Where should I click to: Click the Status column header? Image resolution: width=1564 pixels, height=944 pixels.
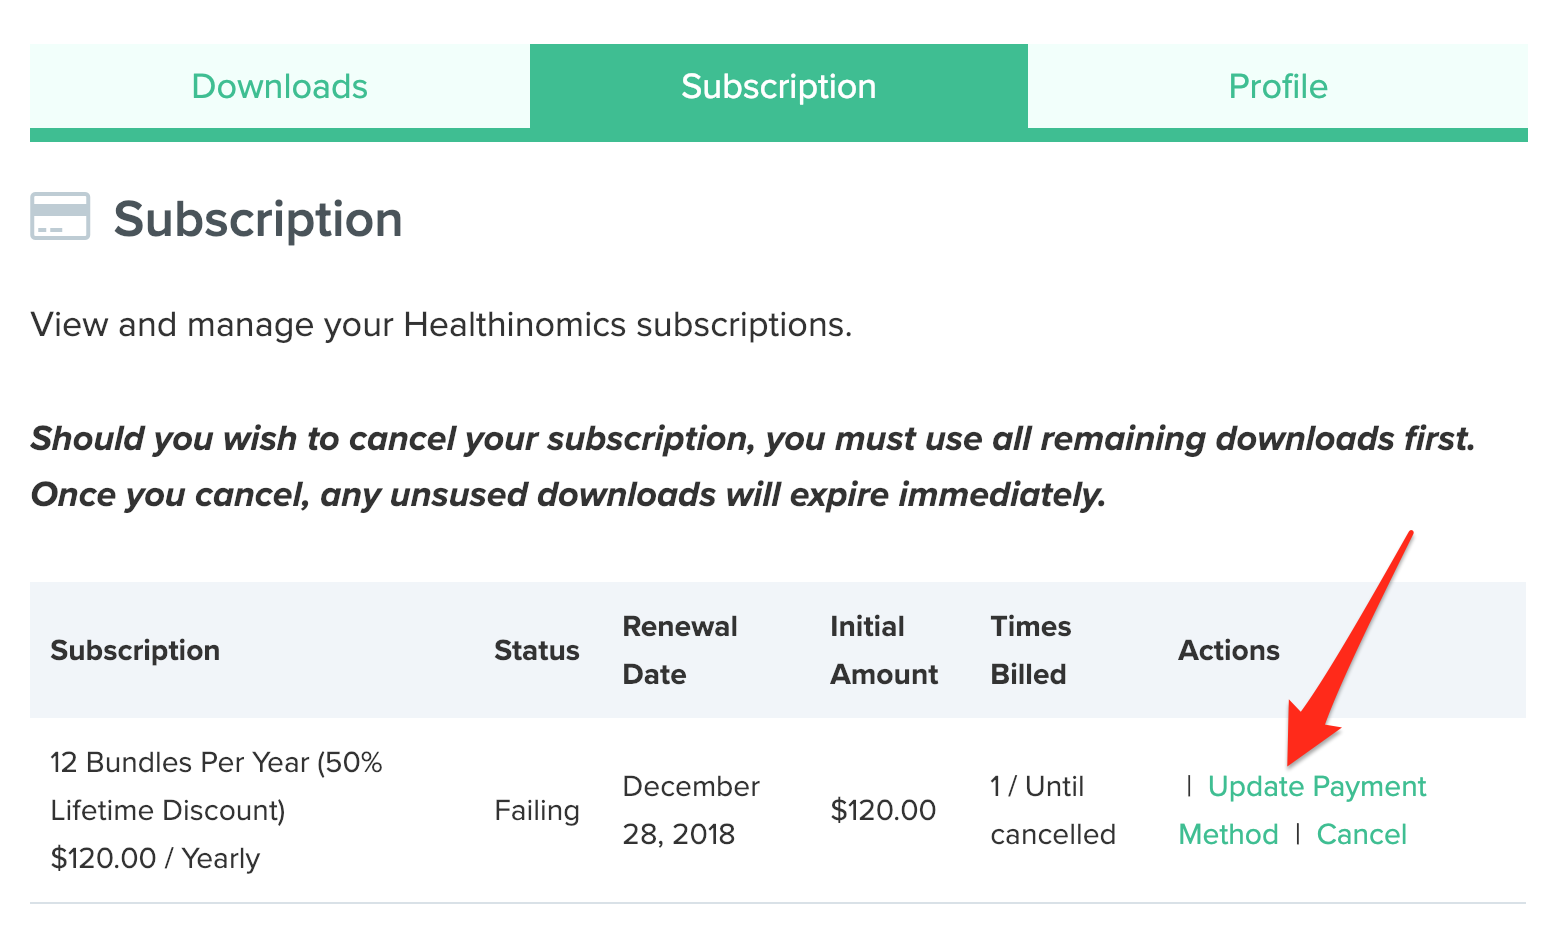click(x=536, y=651)
